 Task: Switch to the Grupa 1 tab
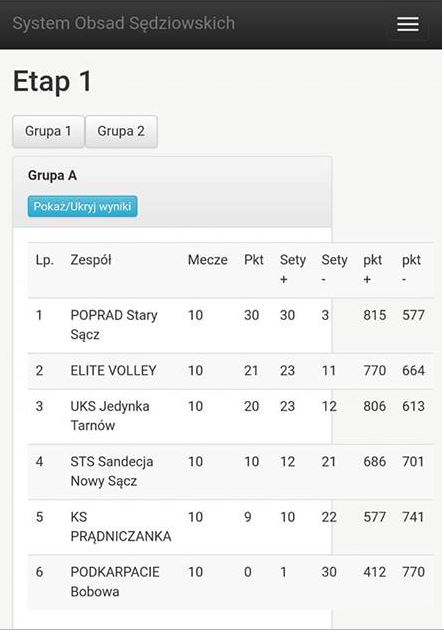[48, 131]
